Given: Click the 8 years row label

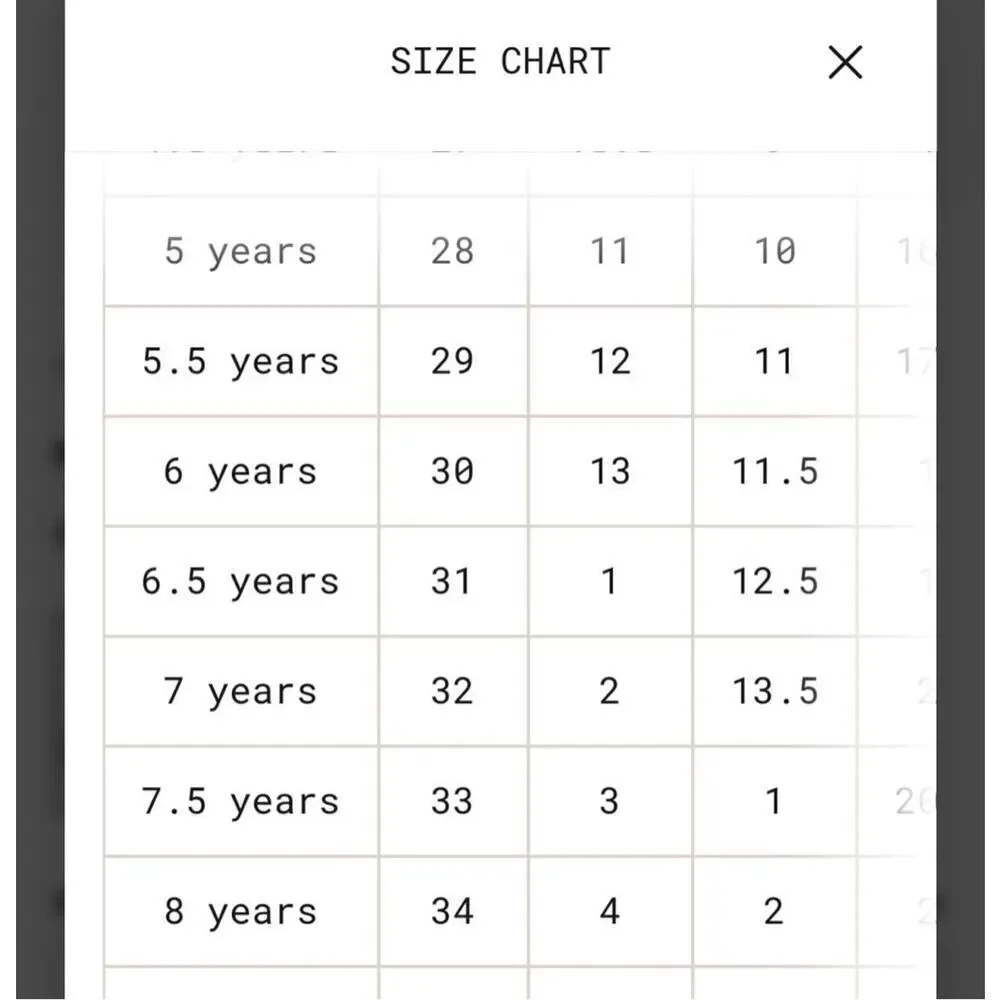Looking at the screenshot, I should click(241, 912).
